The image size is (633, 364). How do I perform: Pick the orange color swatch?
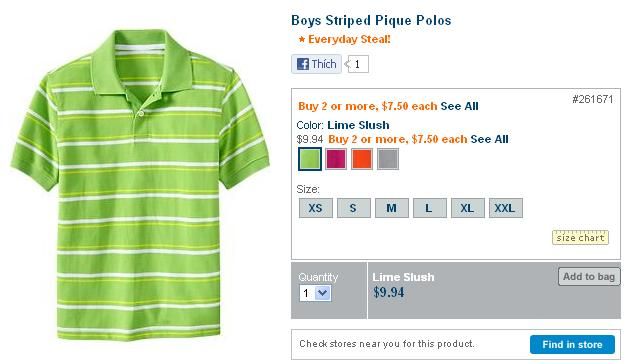(x=362, y=159)
